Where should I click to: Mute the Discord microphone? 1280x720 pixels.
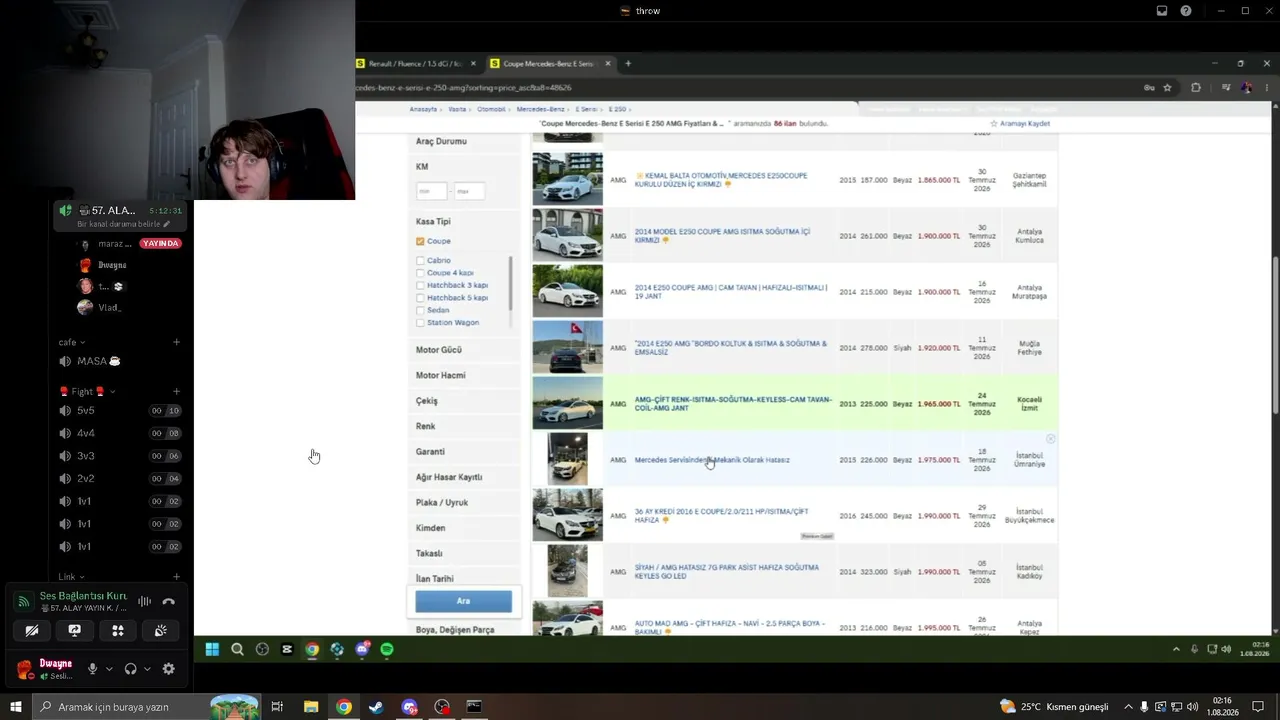[93, 669]
